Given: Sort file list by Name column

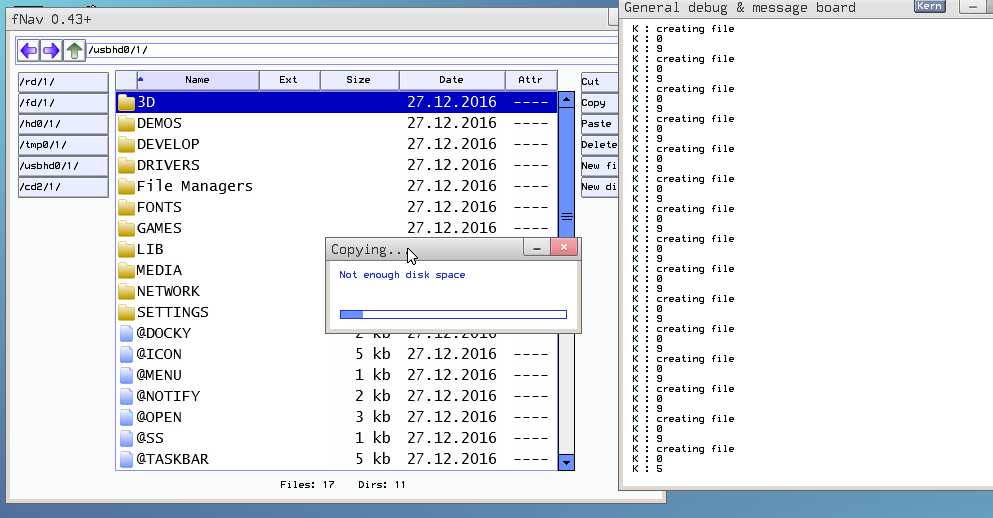Looking at the screenshot, I should click(196, 80).
